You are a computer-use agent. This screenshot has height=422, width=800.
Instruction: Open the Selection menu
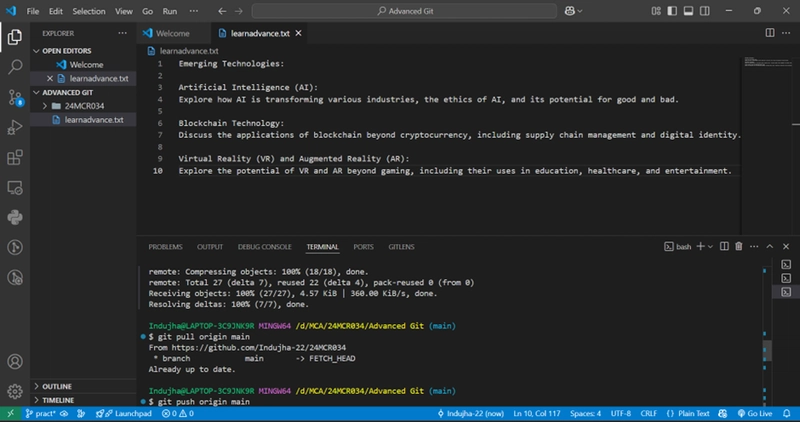click(x=89, y=11)
